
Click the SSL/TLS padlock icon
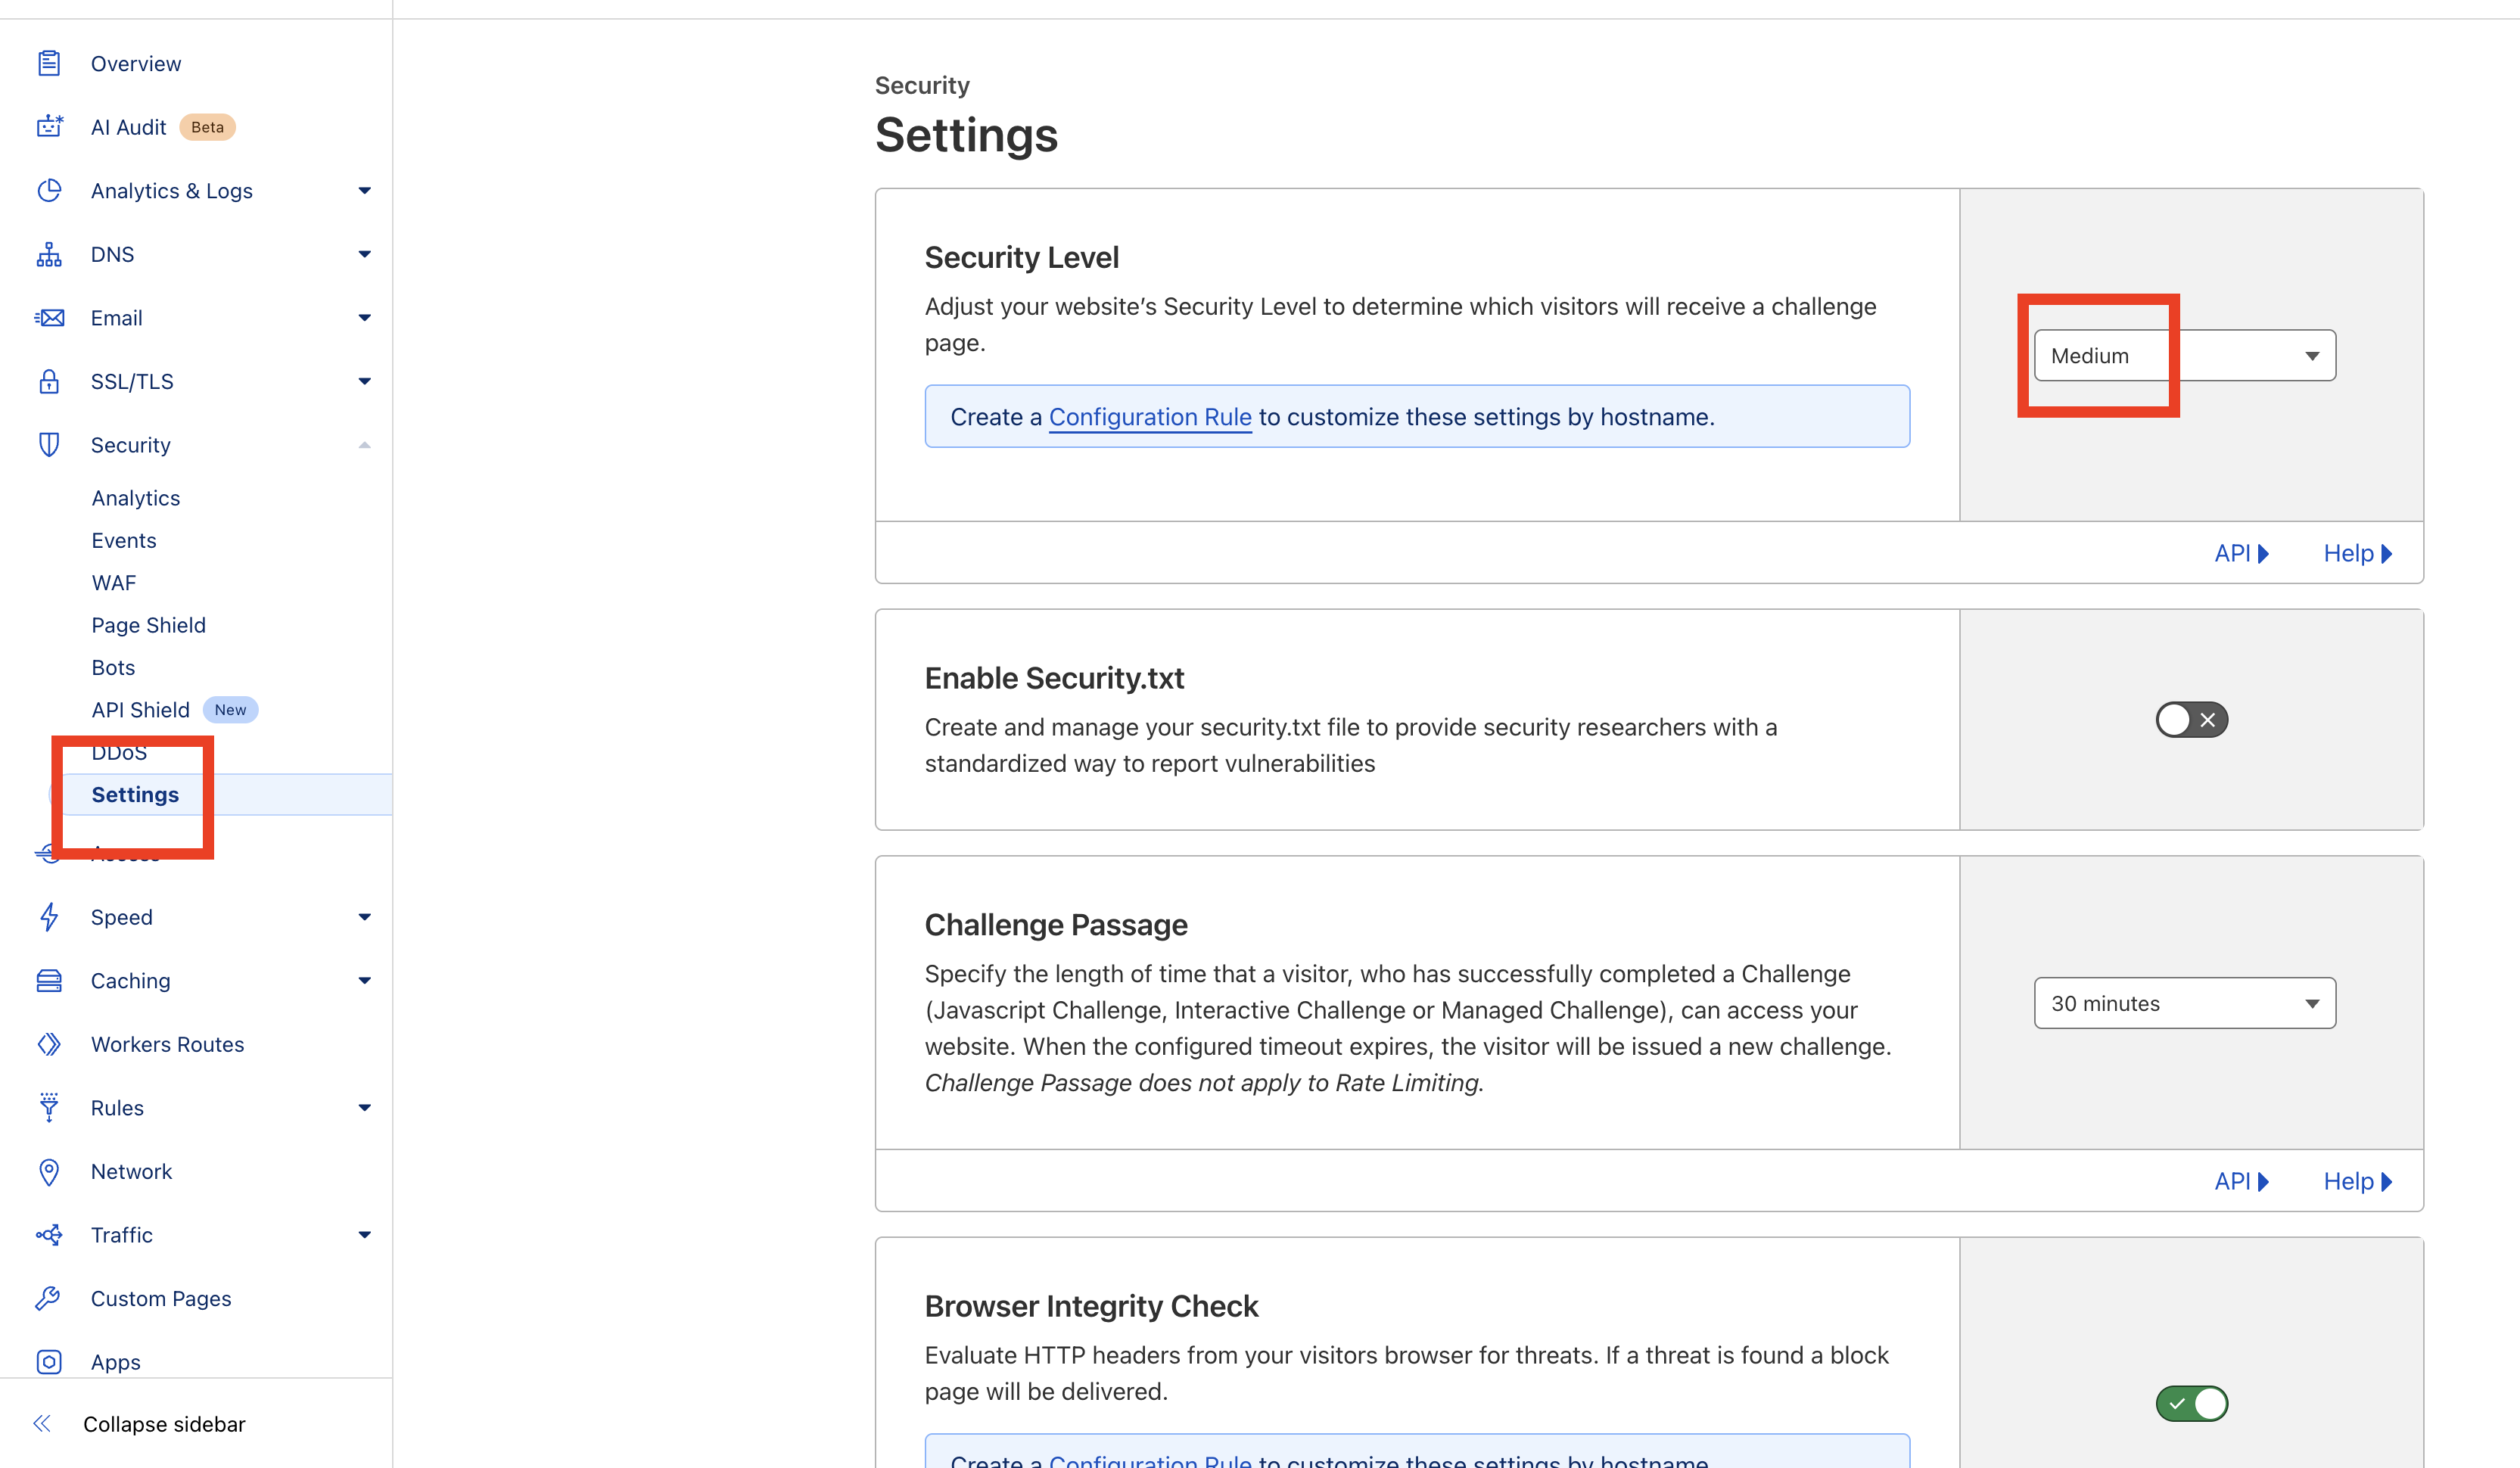coord(49,381)
